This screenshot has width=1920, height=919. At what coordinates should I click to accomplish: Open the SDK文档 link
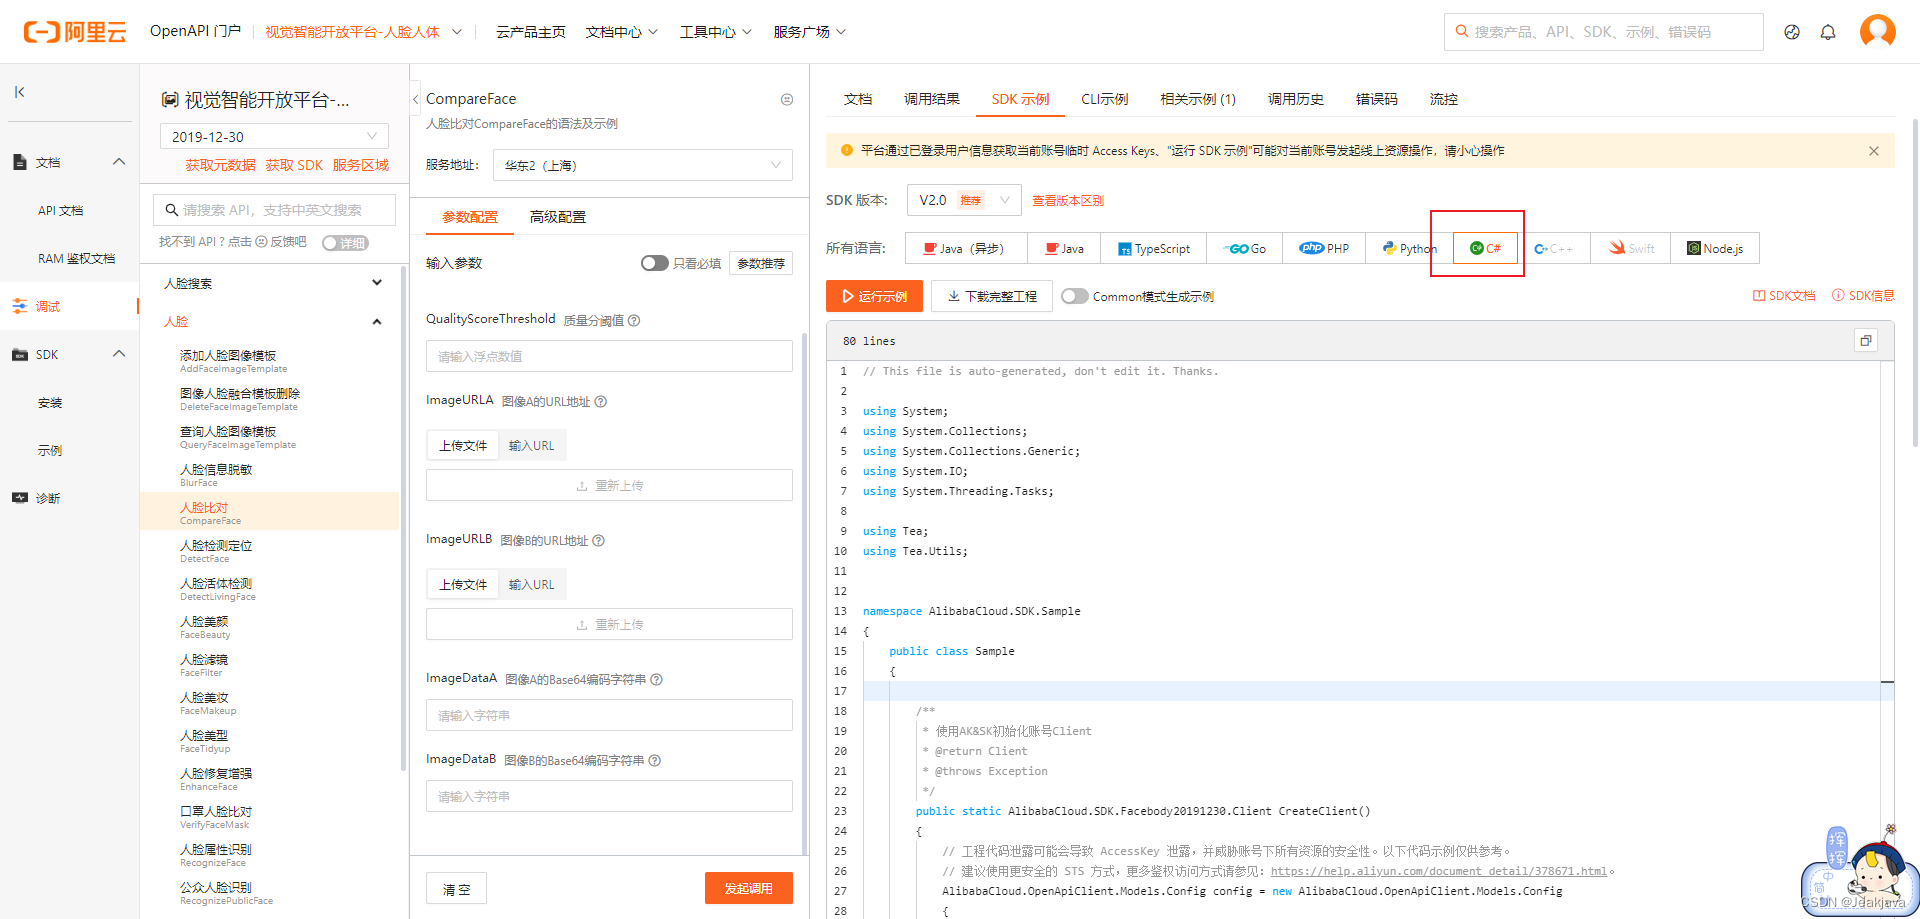1784,296
